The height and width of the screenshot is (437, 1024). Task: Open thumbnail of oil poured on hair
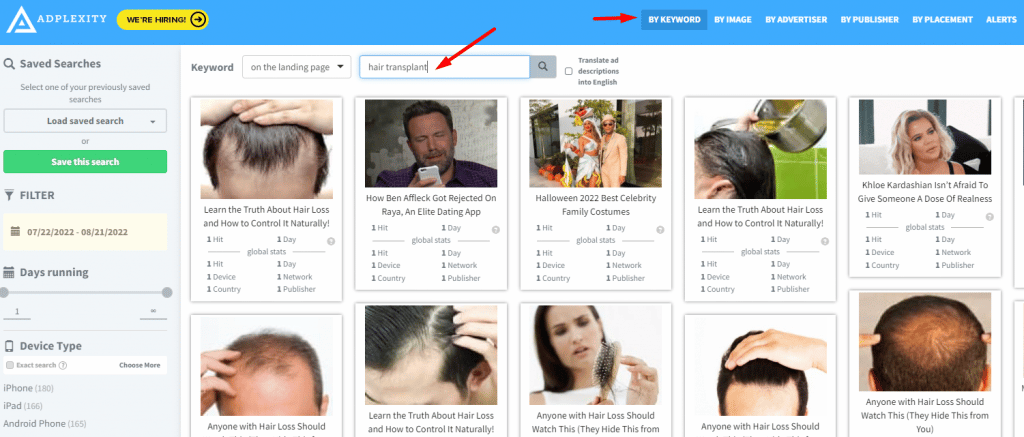tap(760, 149)
